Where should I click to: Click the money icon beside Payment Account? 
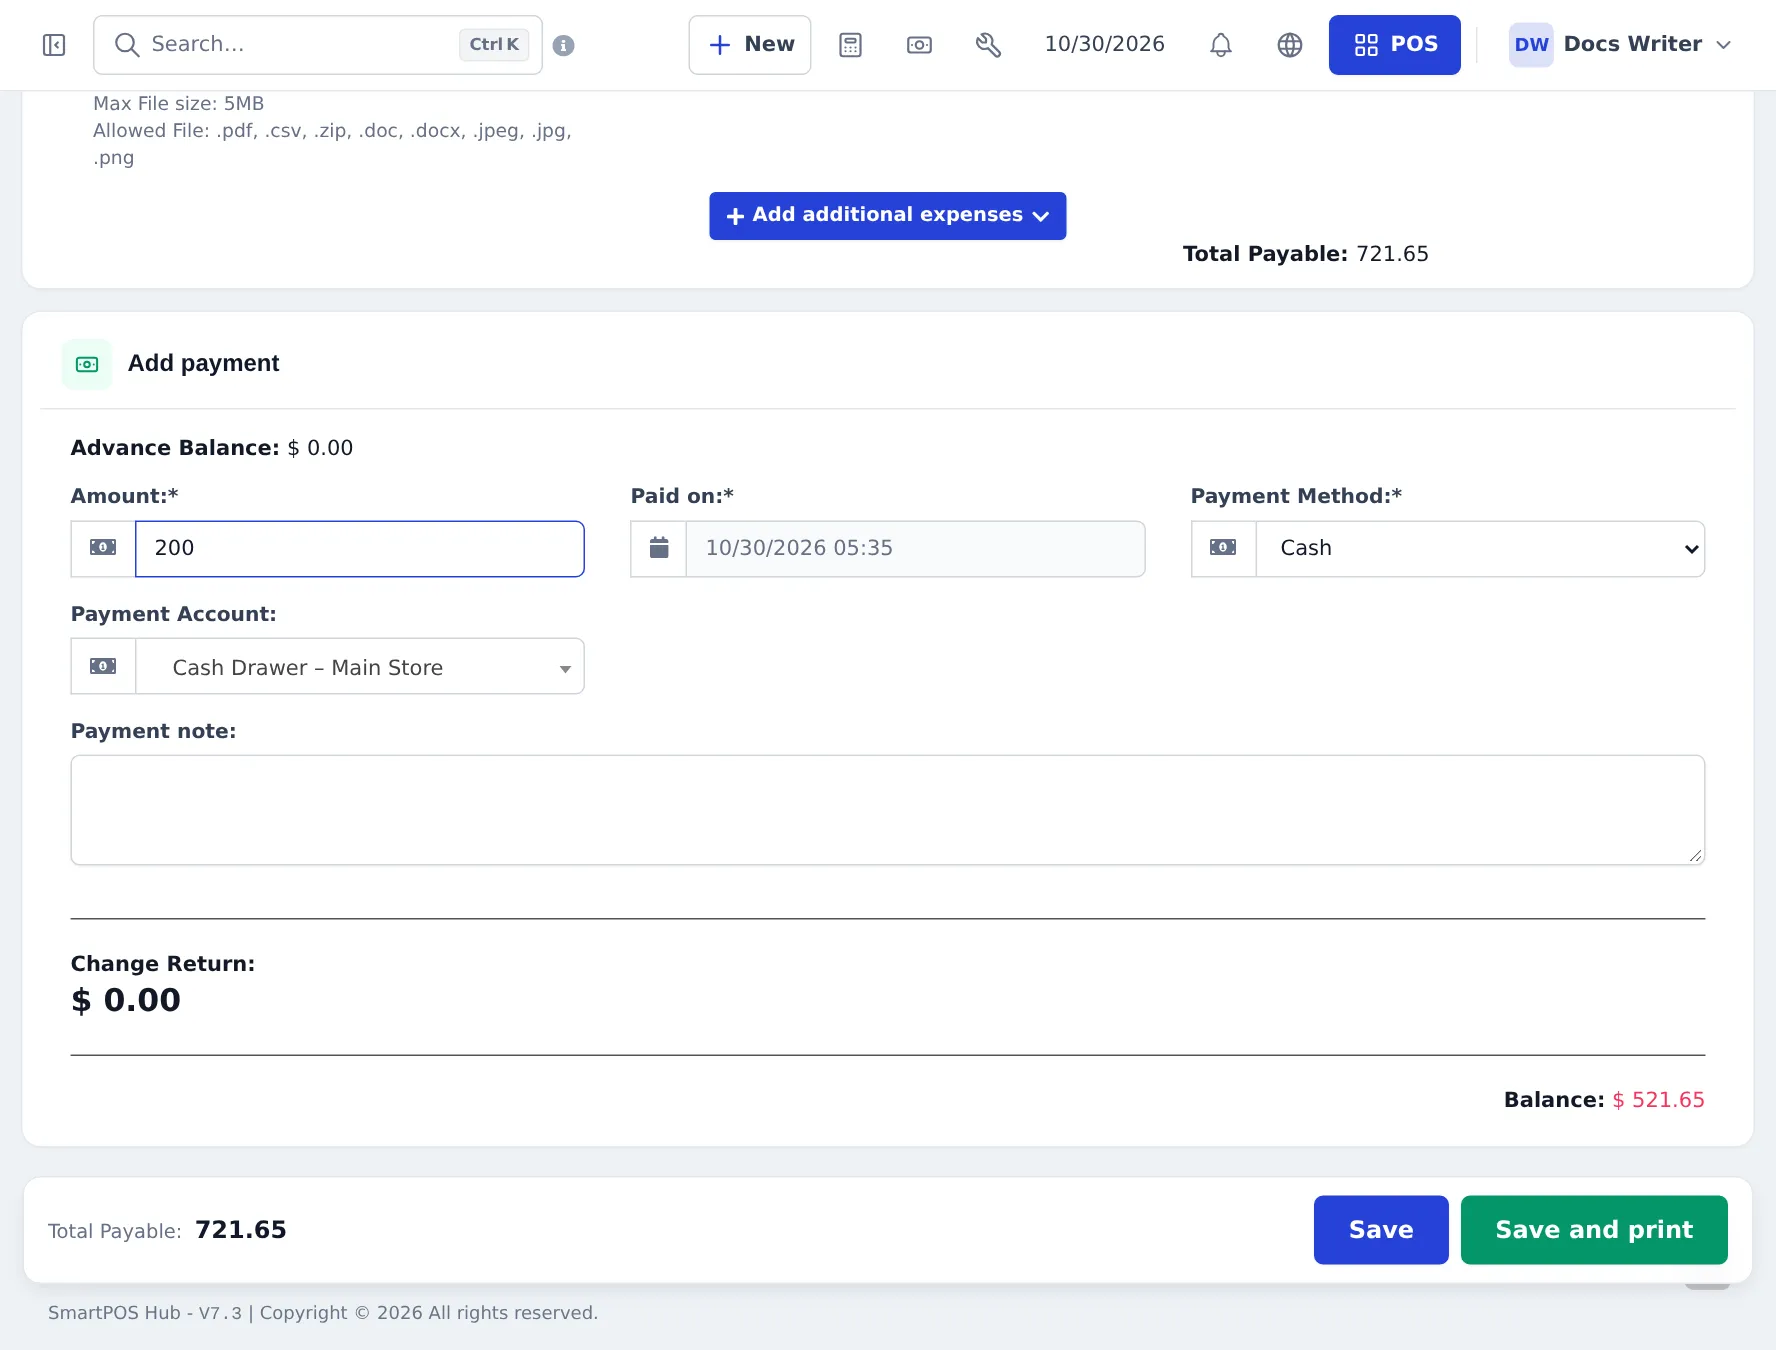[x=103, y=666]
